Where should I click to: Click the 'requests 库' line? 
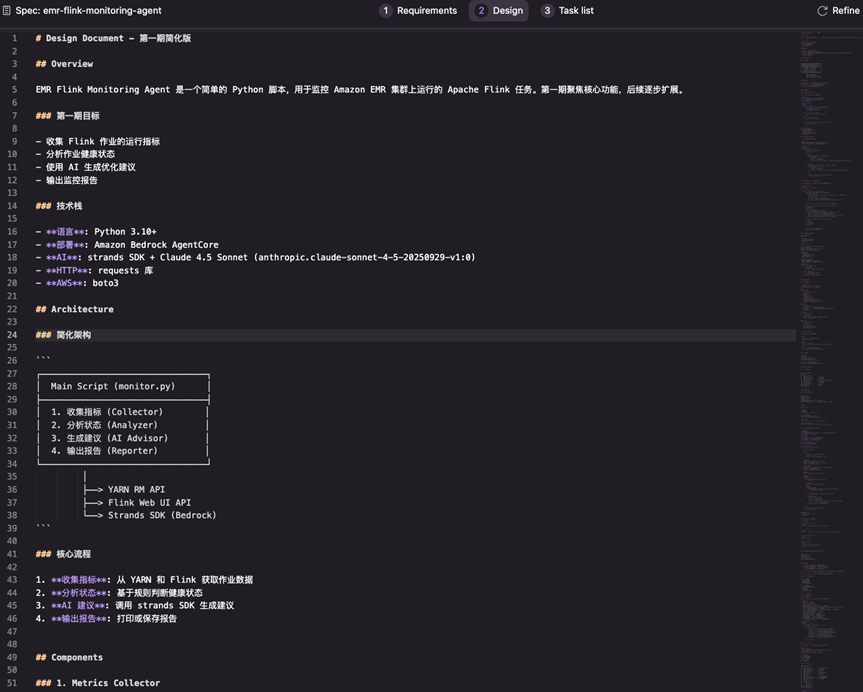point(95,270)
